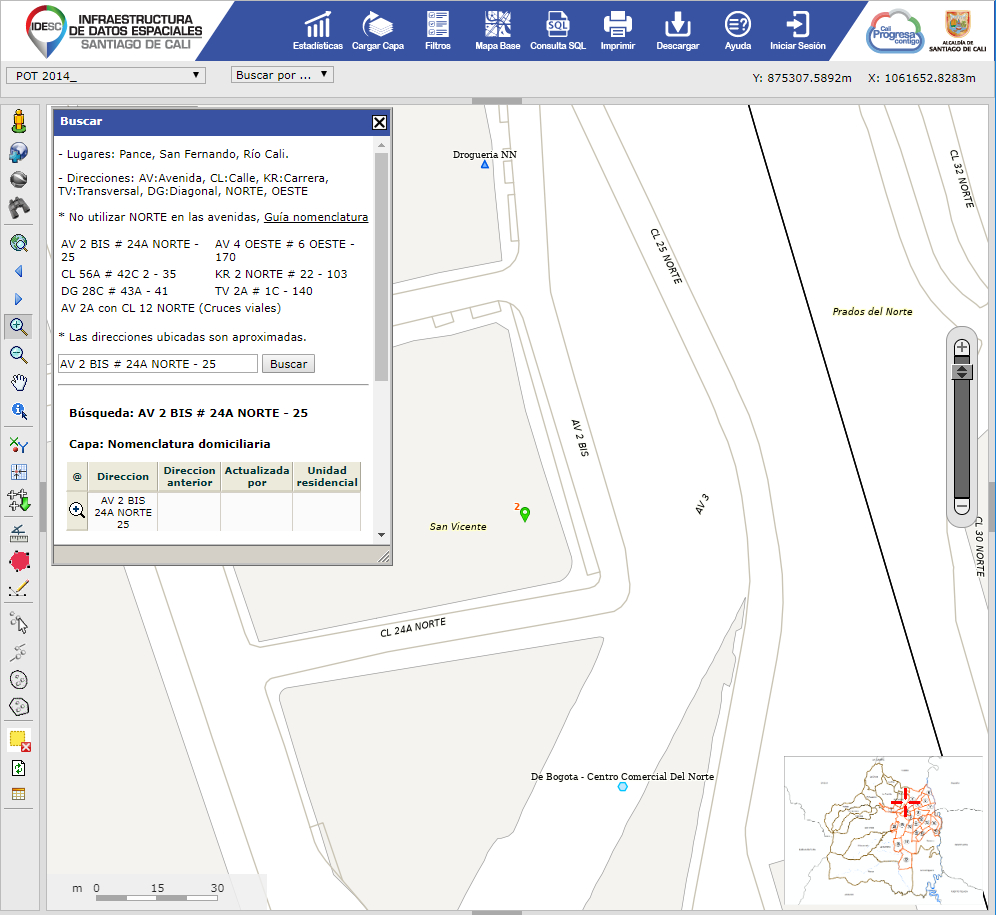Image resolution: width=996 pixels, height=915 pixels.
Task: Select the red polygon area tool
Action: (x=18, y=561)
